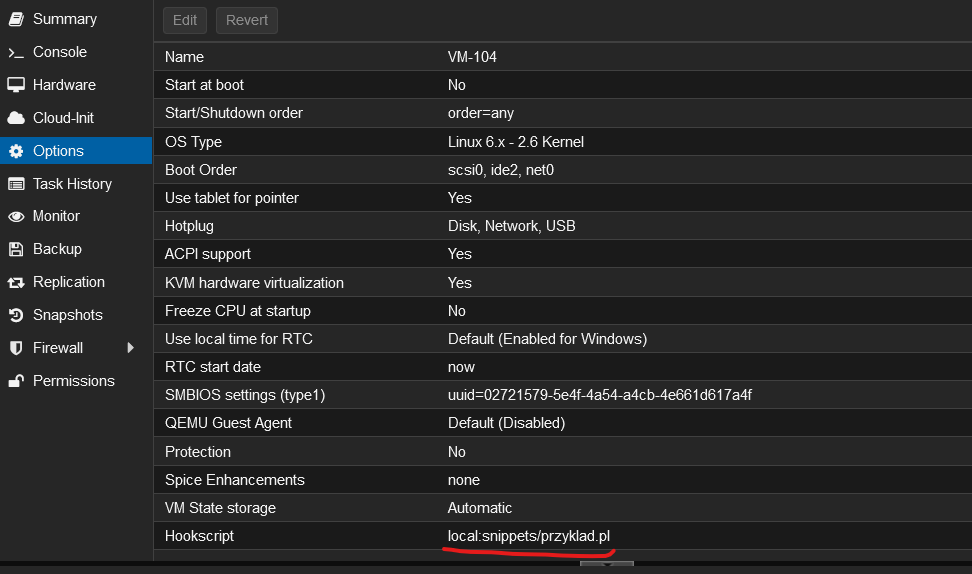Open the Snapshots section
972x574 pixels.
point(67,315)
